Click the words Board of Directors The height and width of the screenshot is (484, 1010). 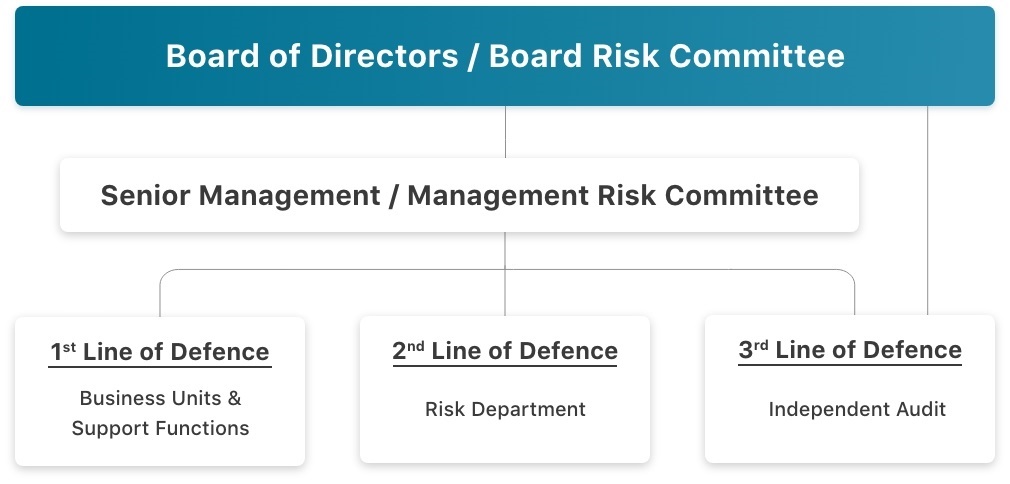[x=312, y=56]
